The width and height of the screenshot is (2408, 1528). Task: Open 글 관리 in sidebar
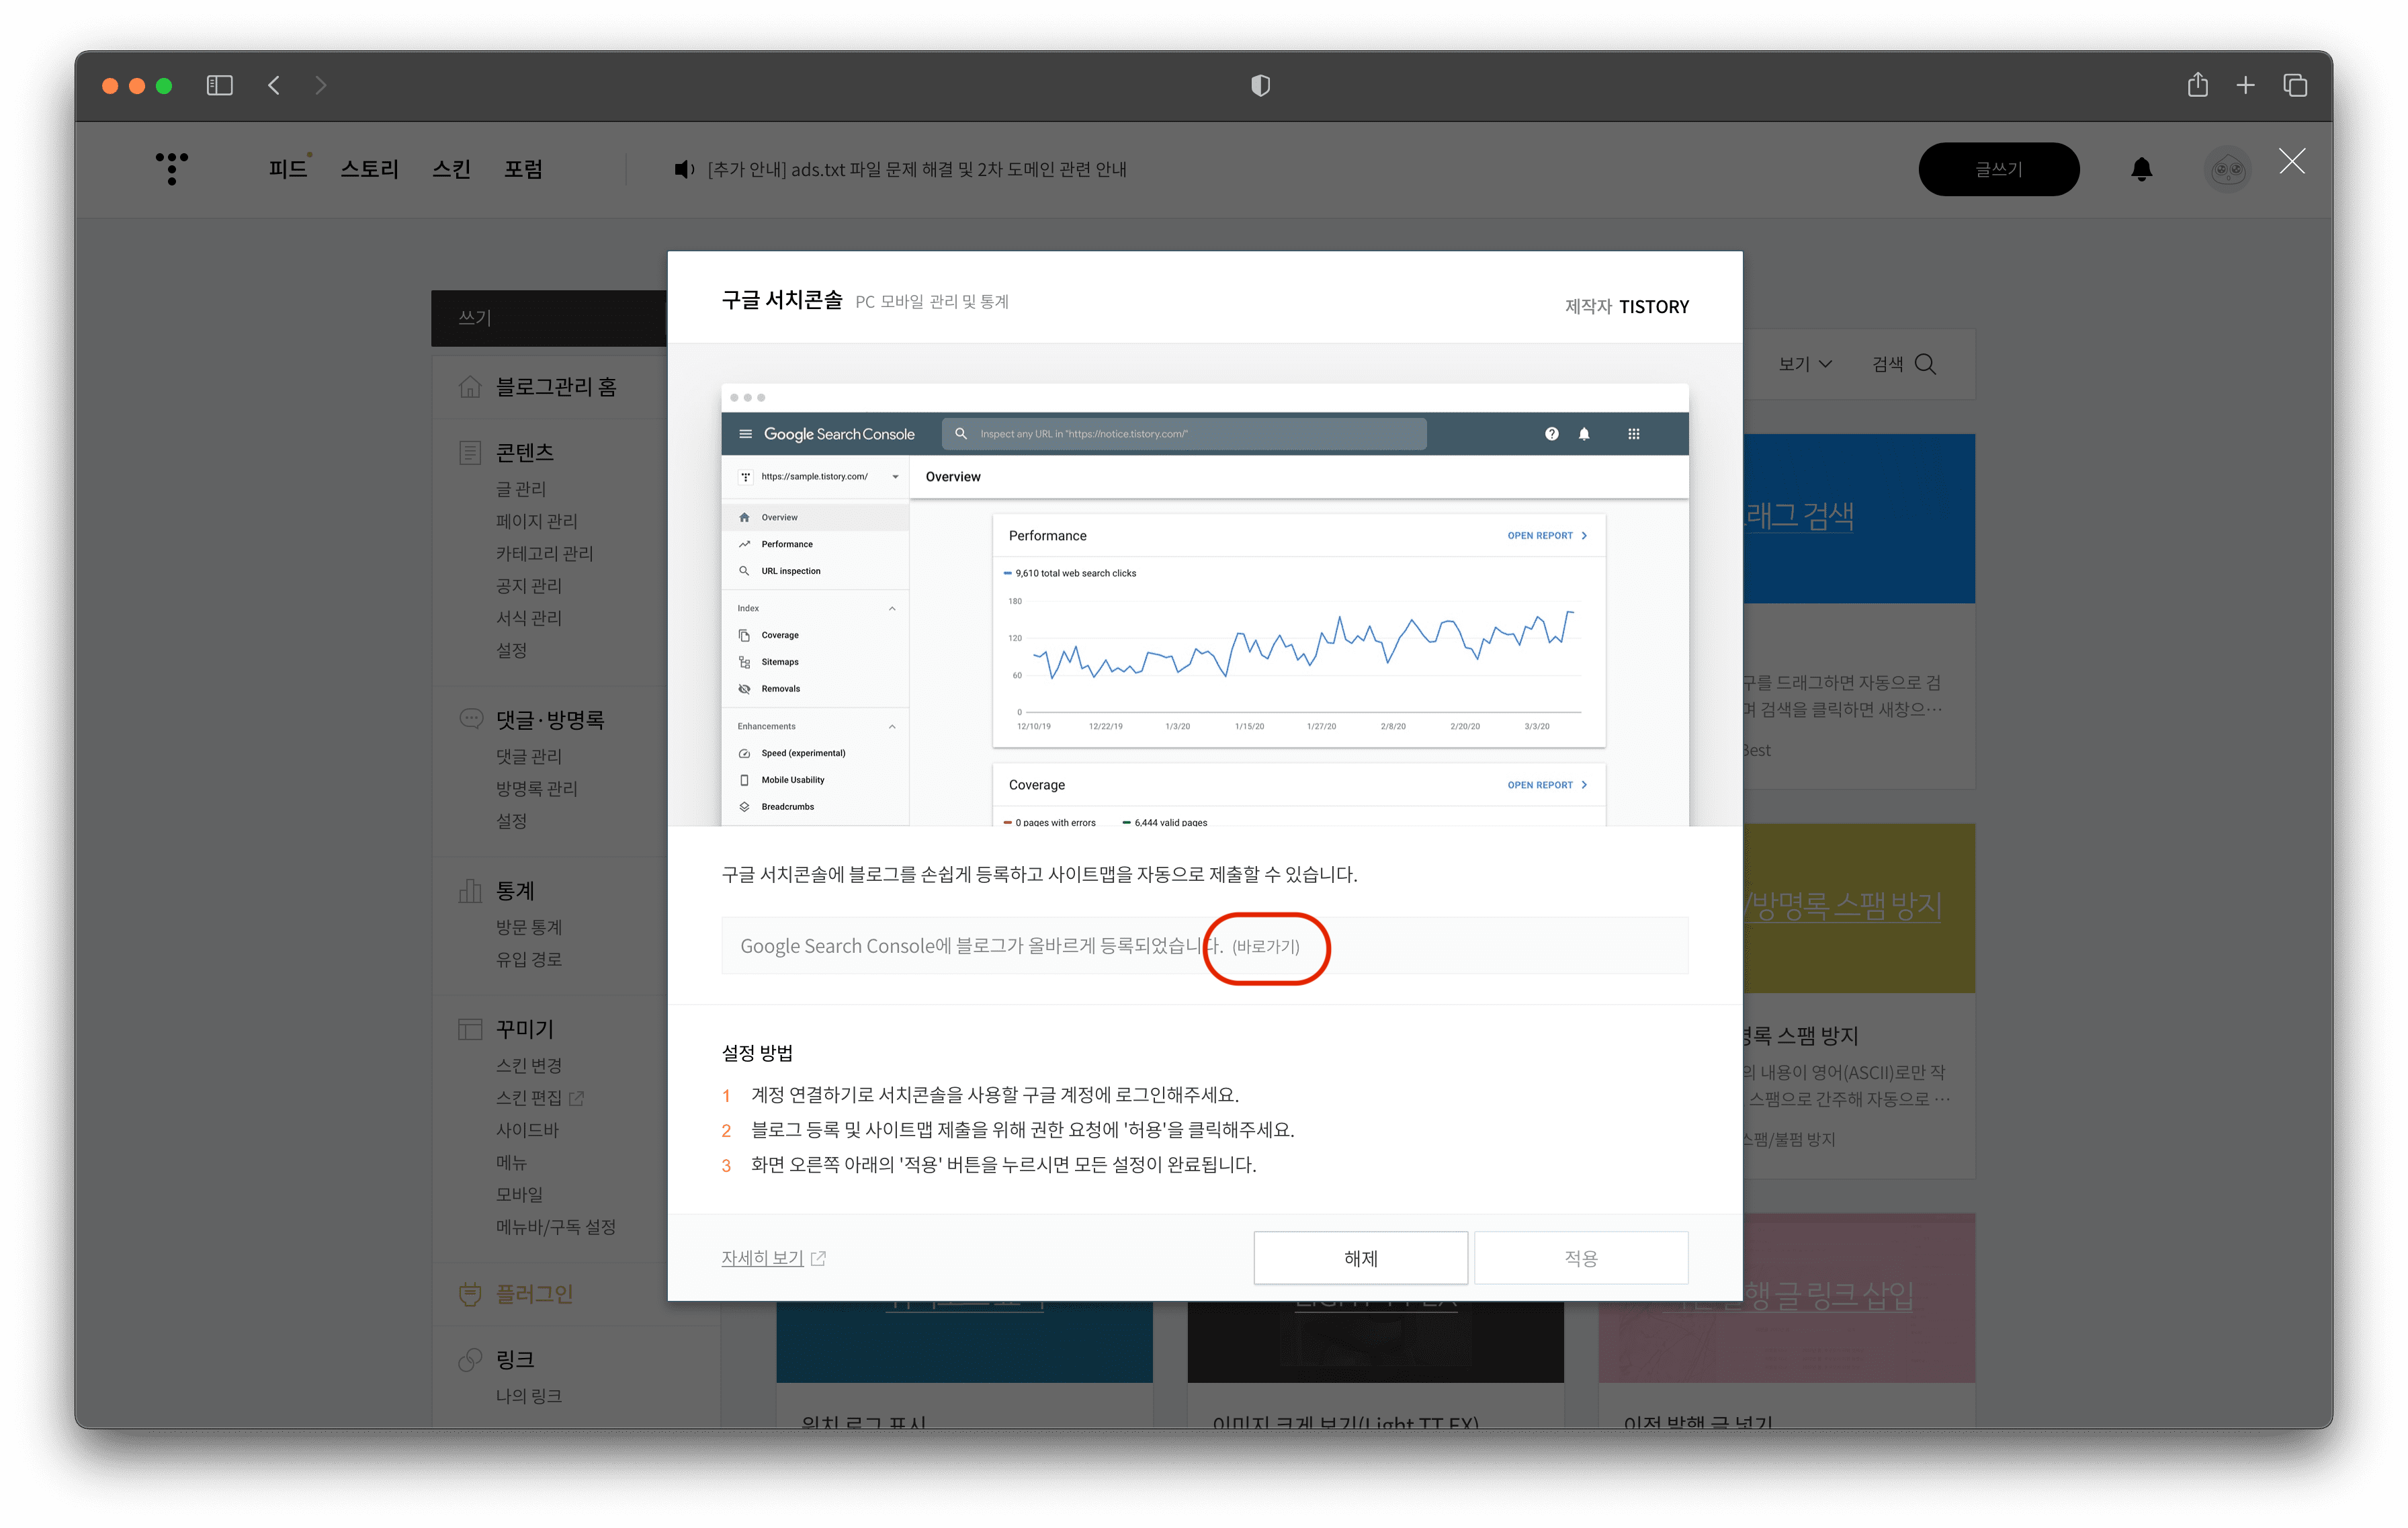(x=521, y=489)
